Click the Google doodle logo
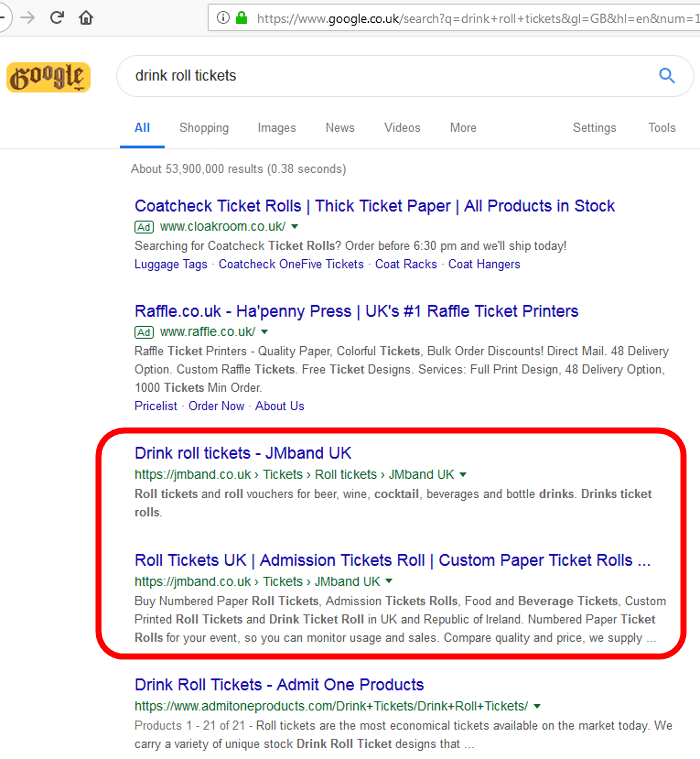 click(x=48, y=77)
